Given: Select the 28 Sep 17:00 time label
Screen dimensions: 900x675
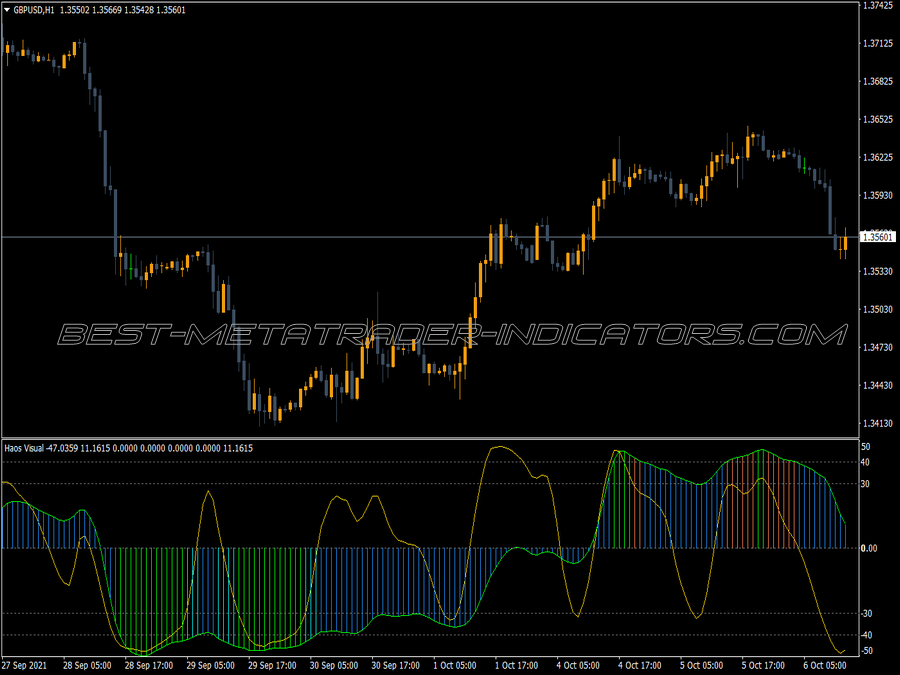Looking at the screenshot, I should [149, 665].
